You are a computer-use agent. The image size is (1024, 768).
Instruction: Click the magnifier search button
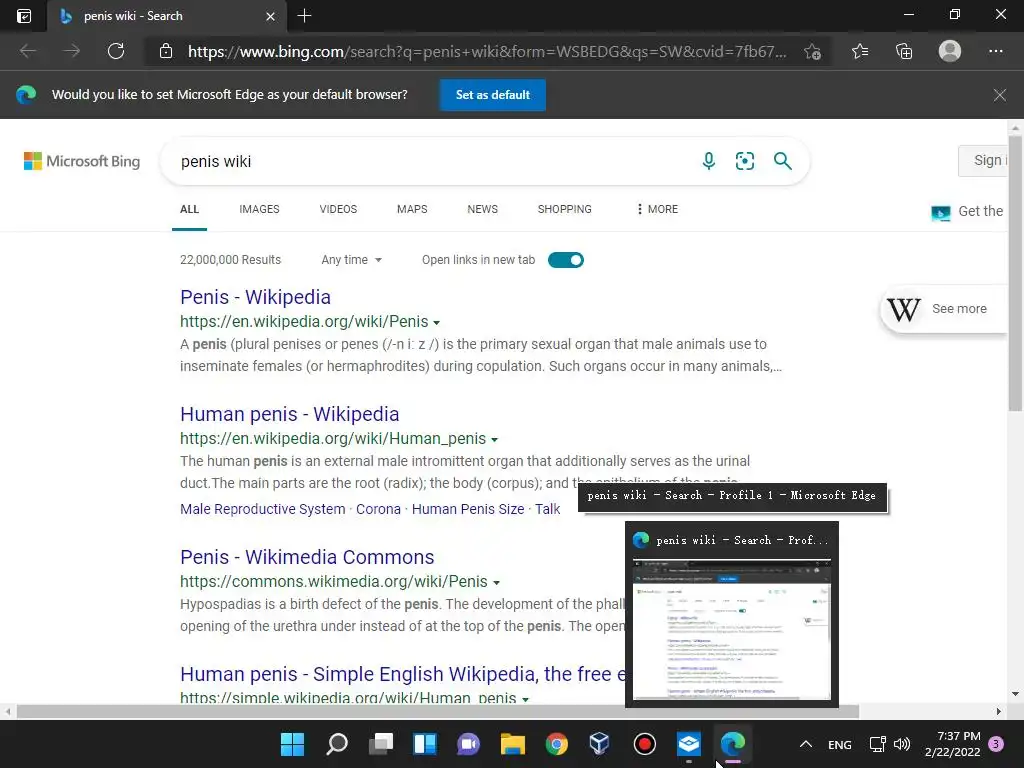782,161
